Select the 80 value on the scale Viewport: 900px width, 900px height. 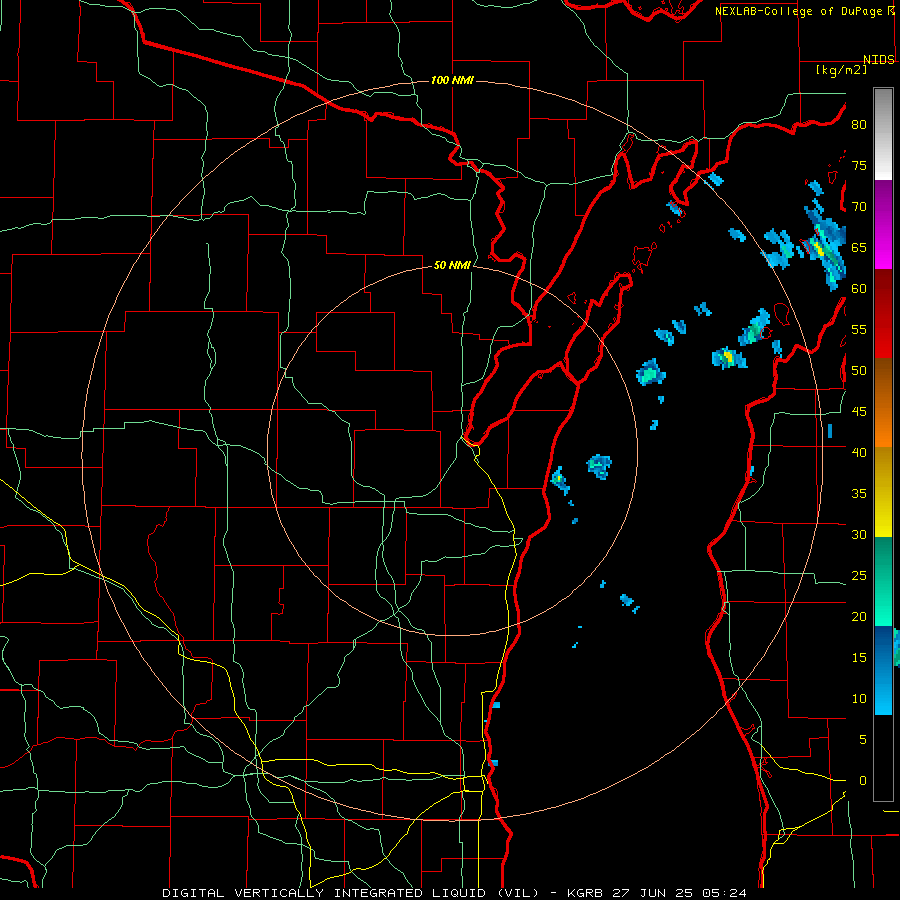859,125
